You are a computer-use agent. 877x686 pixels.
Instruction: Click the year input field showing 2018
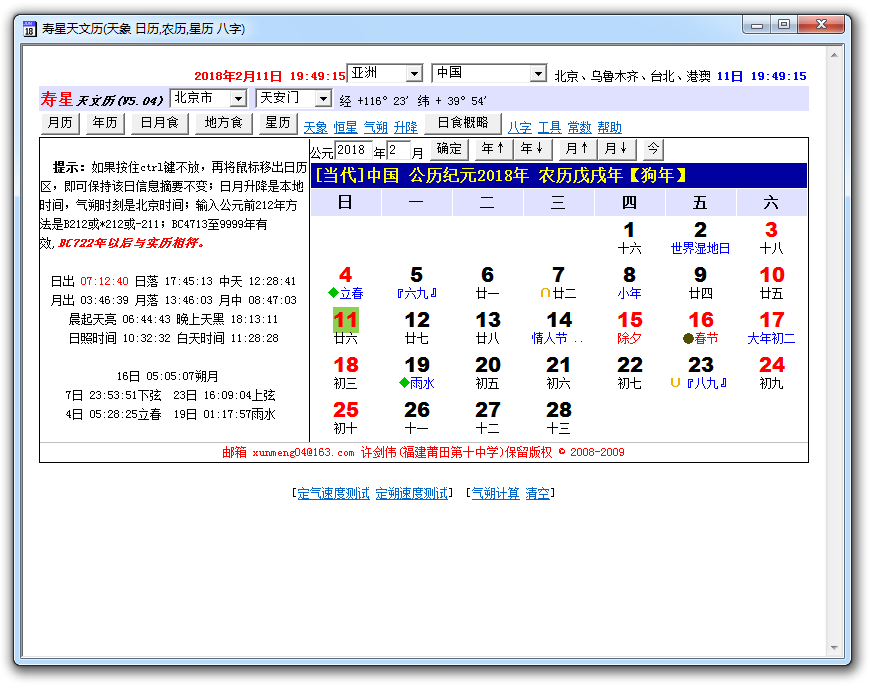tap(354, 150)
